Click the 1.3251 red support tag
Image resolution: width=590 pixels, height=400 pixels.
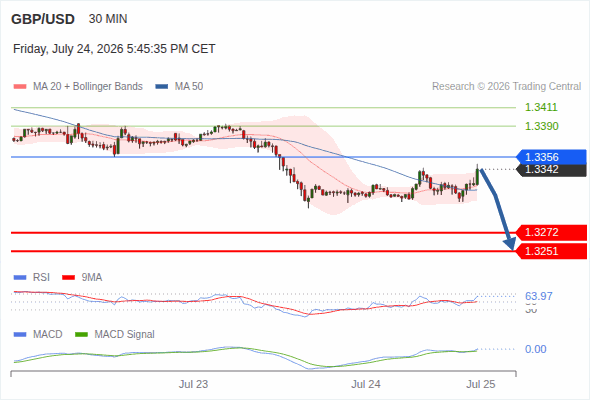551,251
